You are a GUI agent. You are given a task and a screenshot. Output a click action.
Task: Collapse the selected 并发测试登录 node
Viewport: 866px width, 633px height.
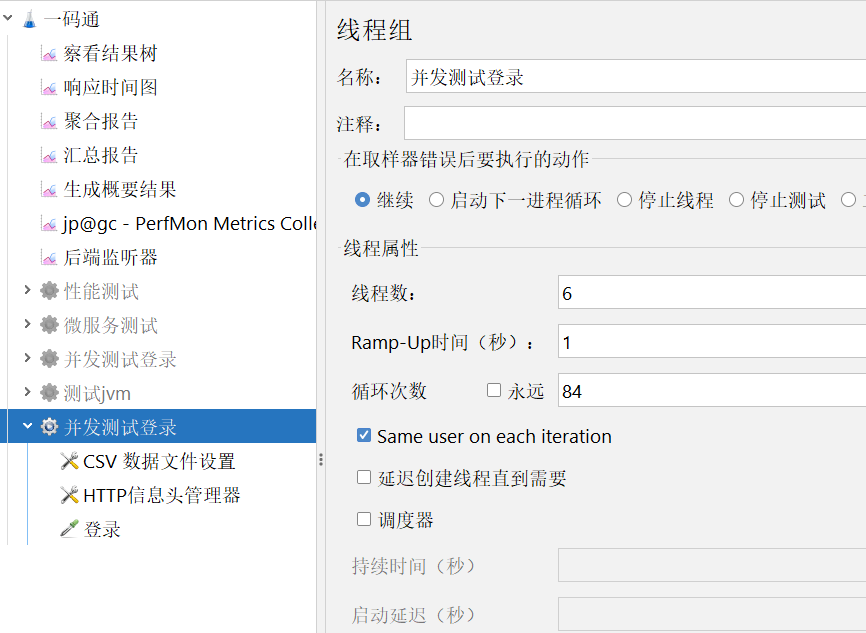click(27, 428)
